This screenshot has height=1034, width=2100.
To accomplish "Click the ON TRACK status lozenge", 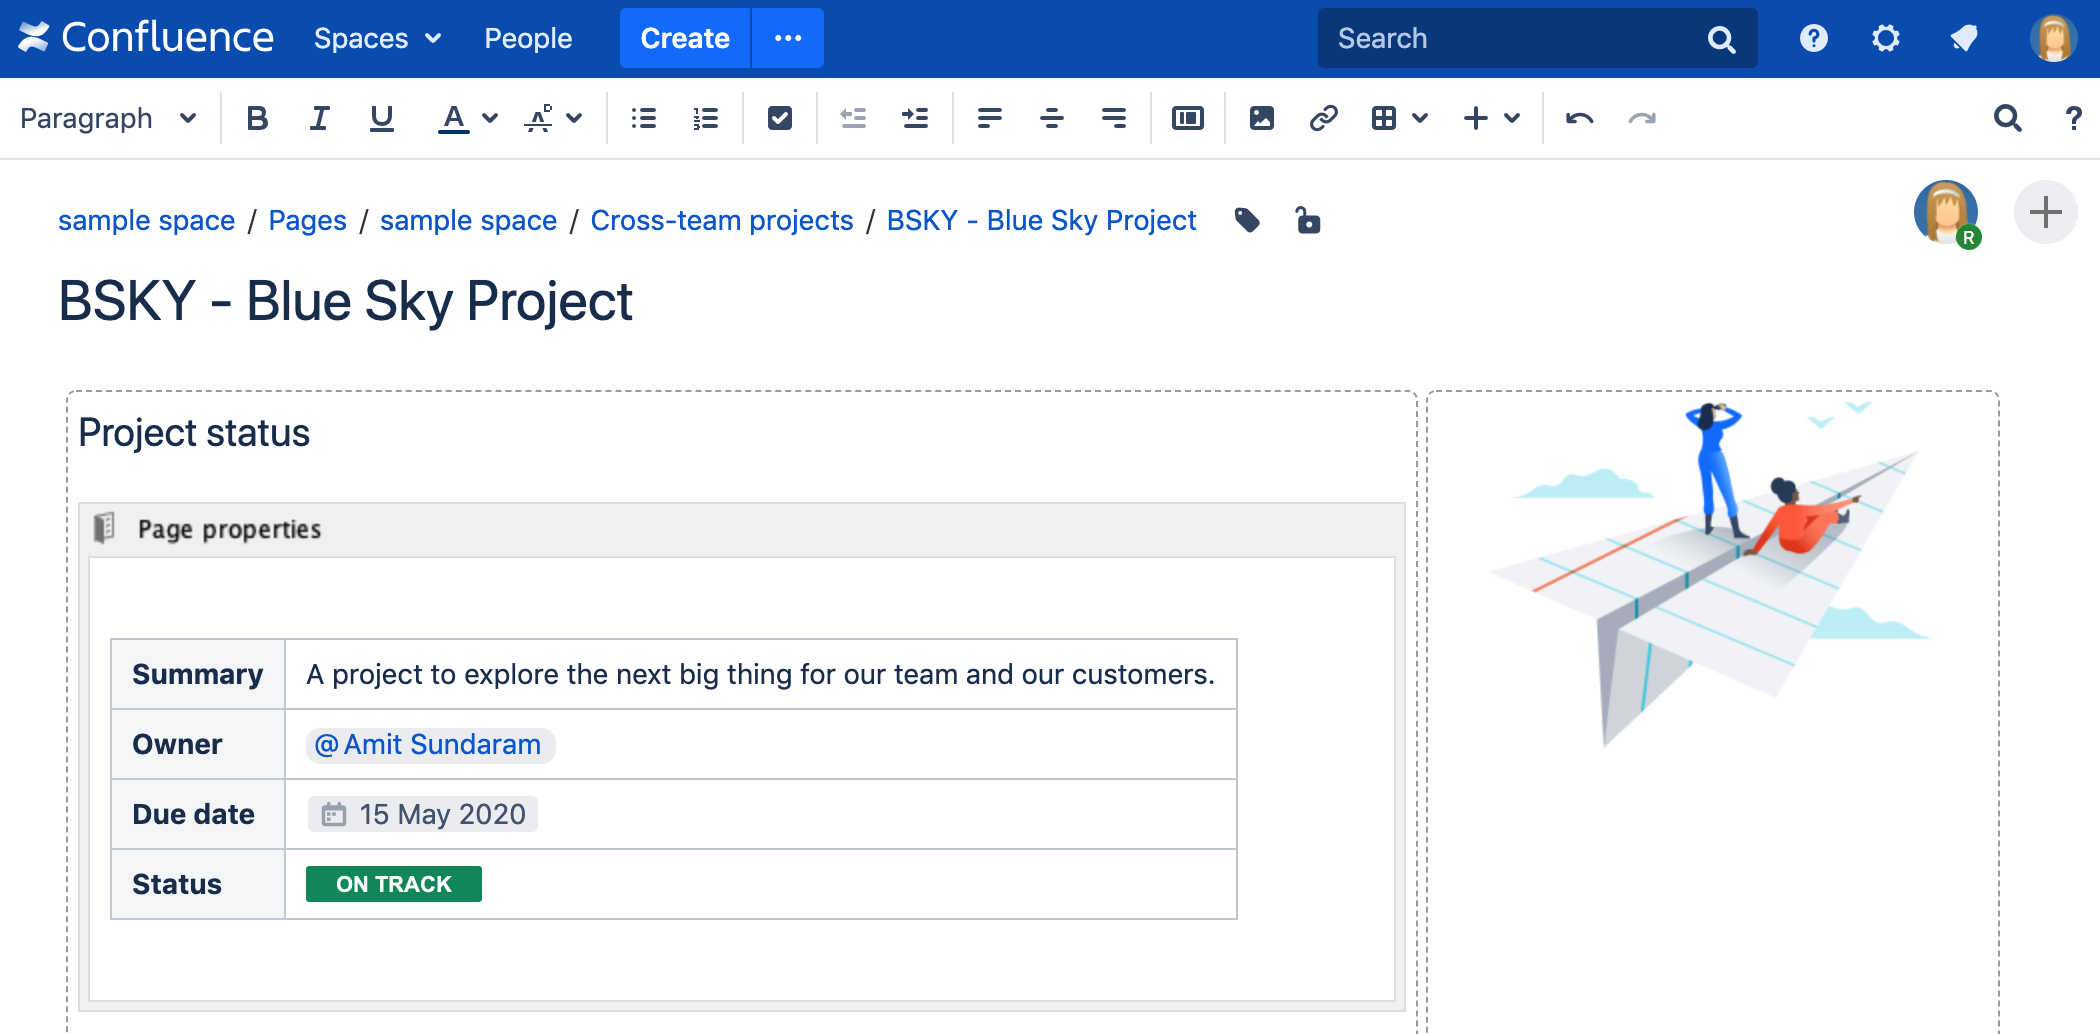I will coord(394,884).
